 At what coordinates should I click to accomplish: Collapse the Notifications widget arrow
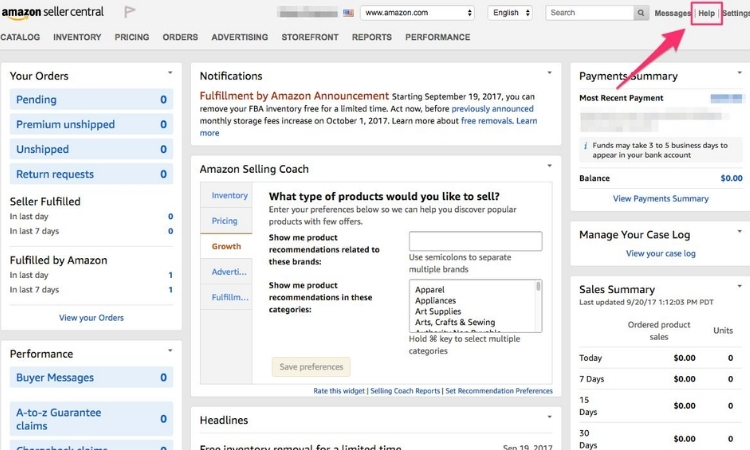click(x=548, y=73)
